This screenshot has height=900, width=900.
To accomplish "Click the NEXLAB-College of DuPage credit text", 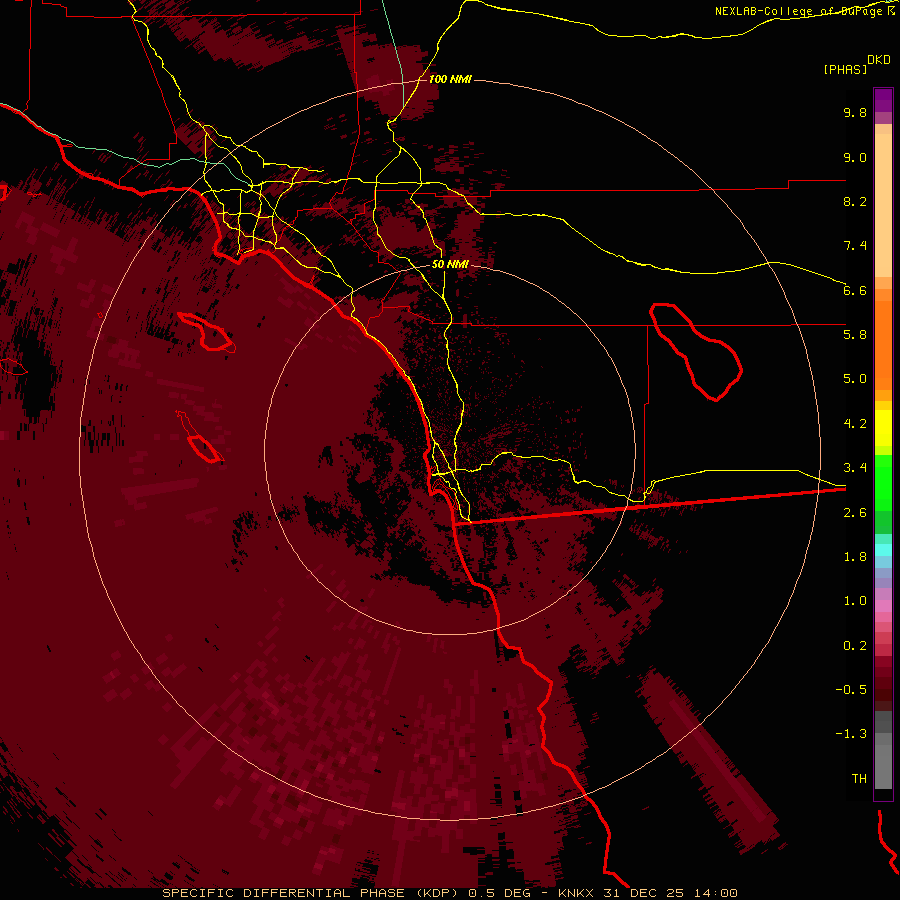I will coord(805,11).
